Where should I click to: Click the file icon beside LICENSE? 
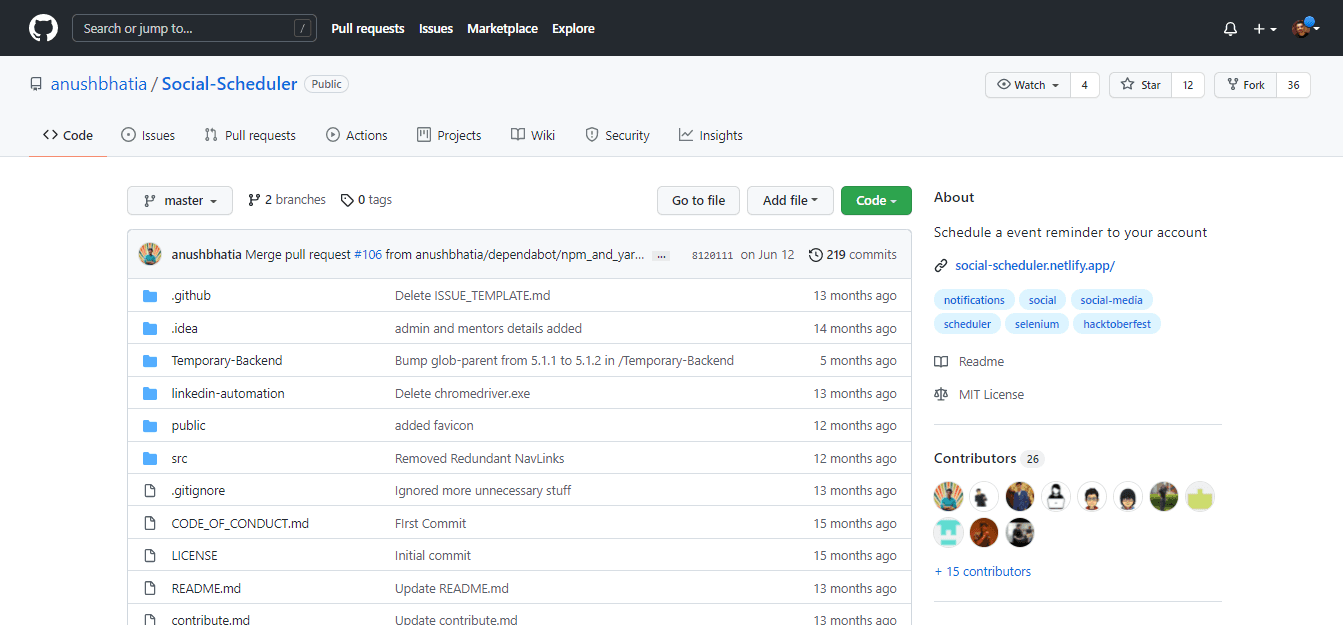coord(150,556)
